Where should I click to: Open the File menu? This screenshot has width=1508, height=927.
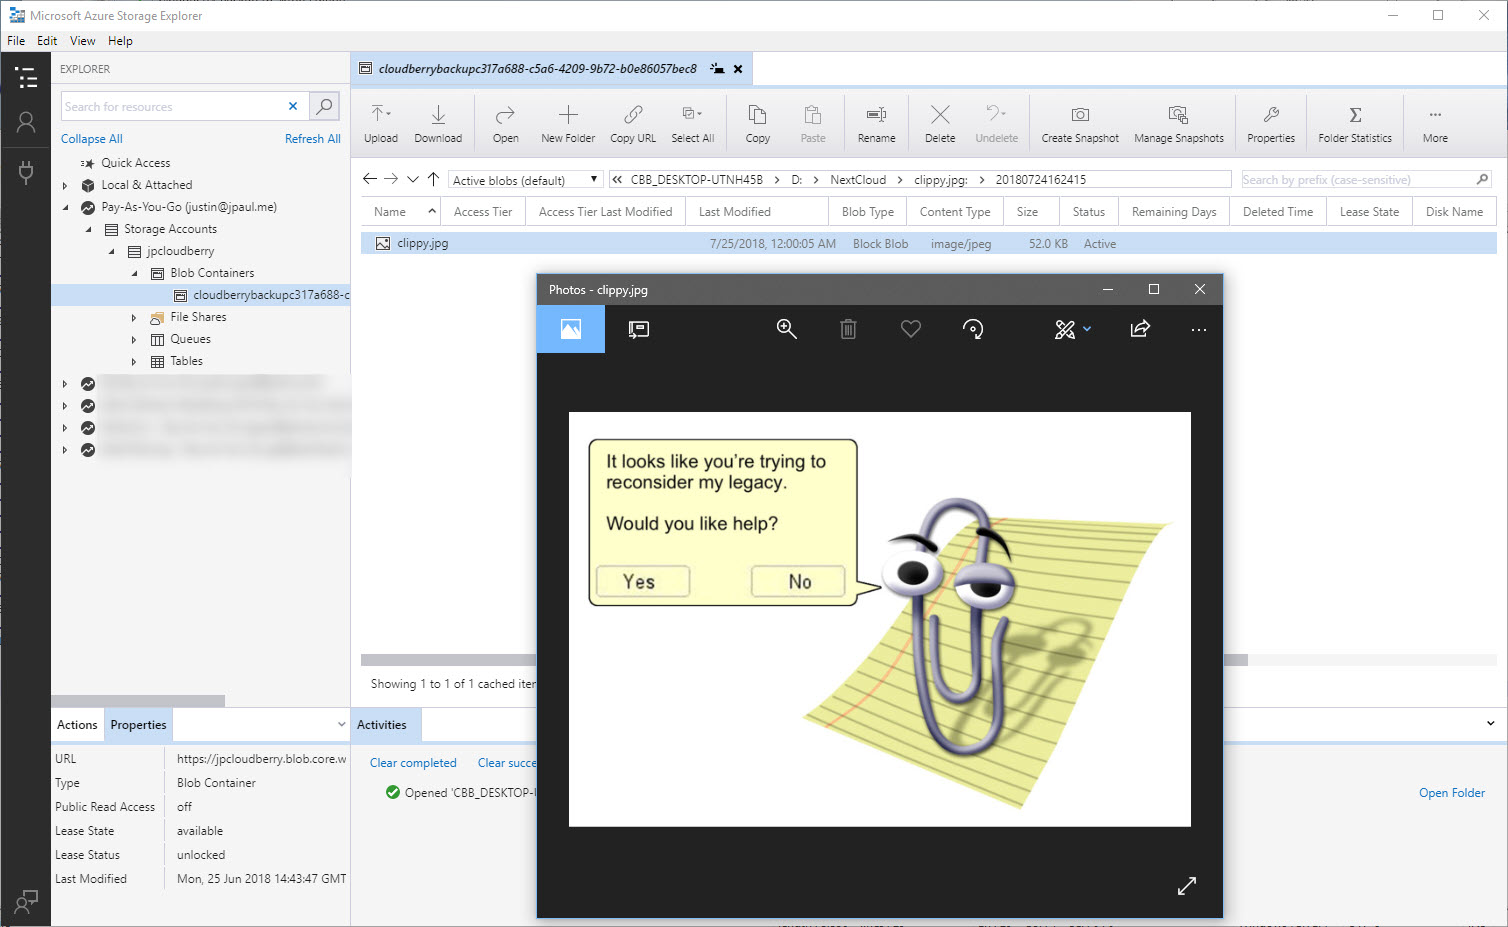tap(16, 41)
